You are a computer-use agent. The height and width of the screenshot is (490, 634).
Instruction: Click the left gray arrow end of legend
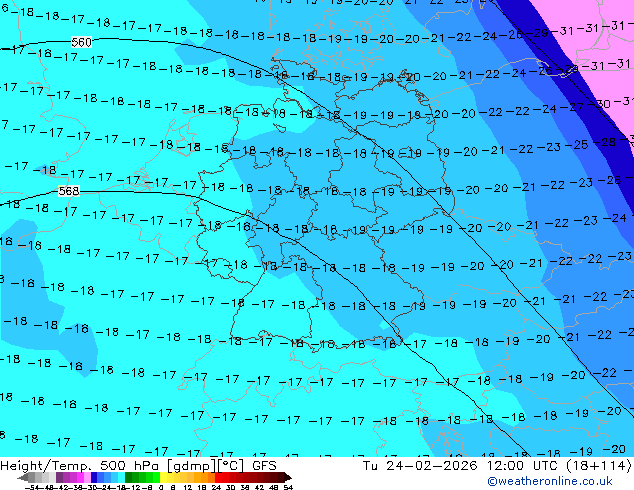(x=23, y=477)
